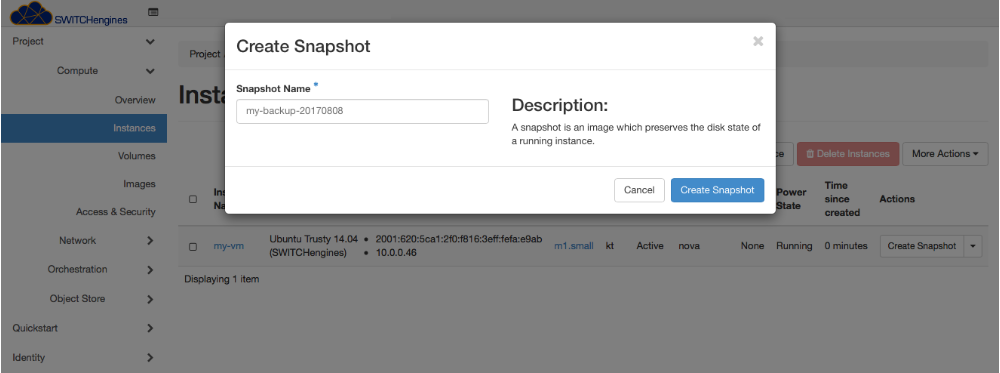The width and height of the screenshot is (1000, 373).
Task: Open the my-vm instance link
Action: (x=228, y=246)
